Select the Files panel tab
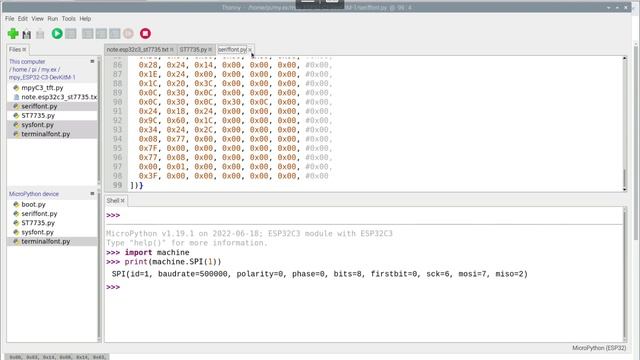640x360 pixels. [15, 49]
